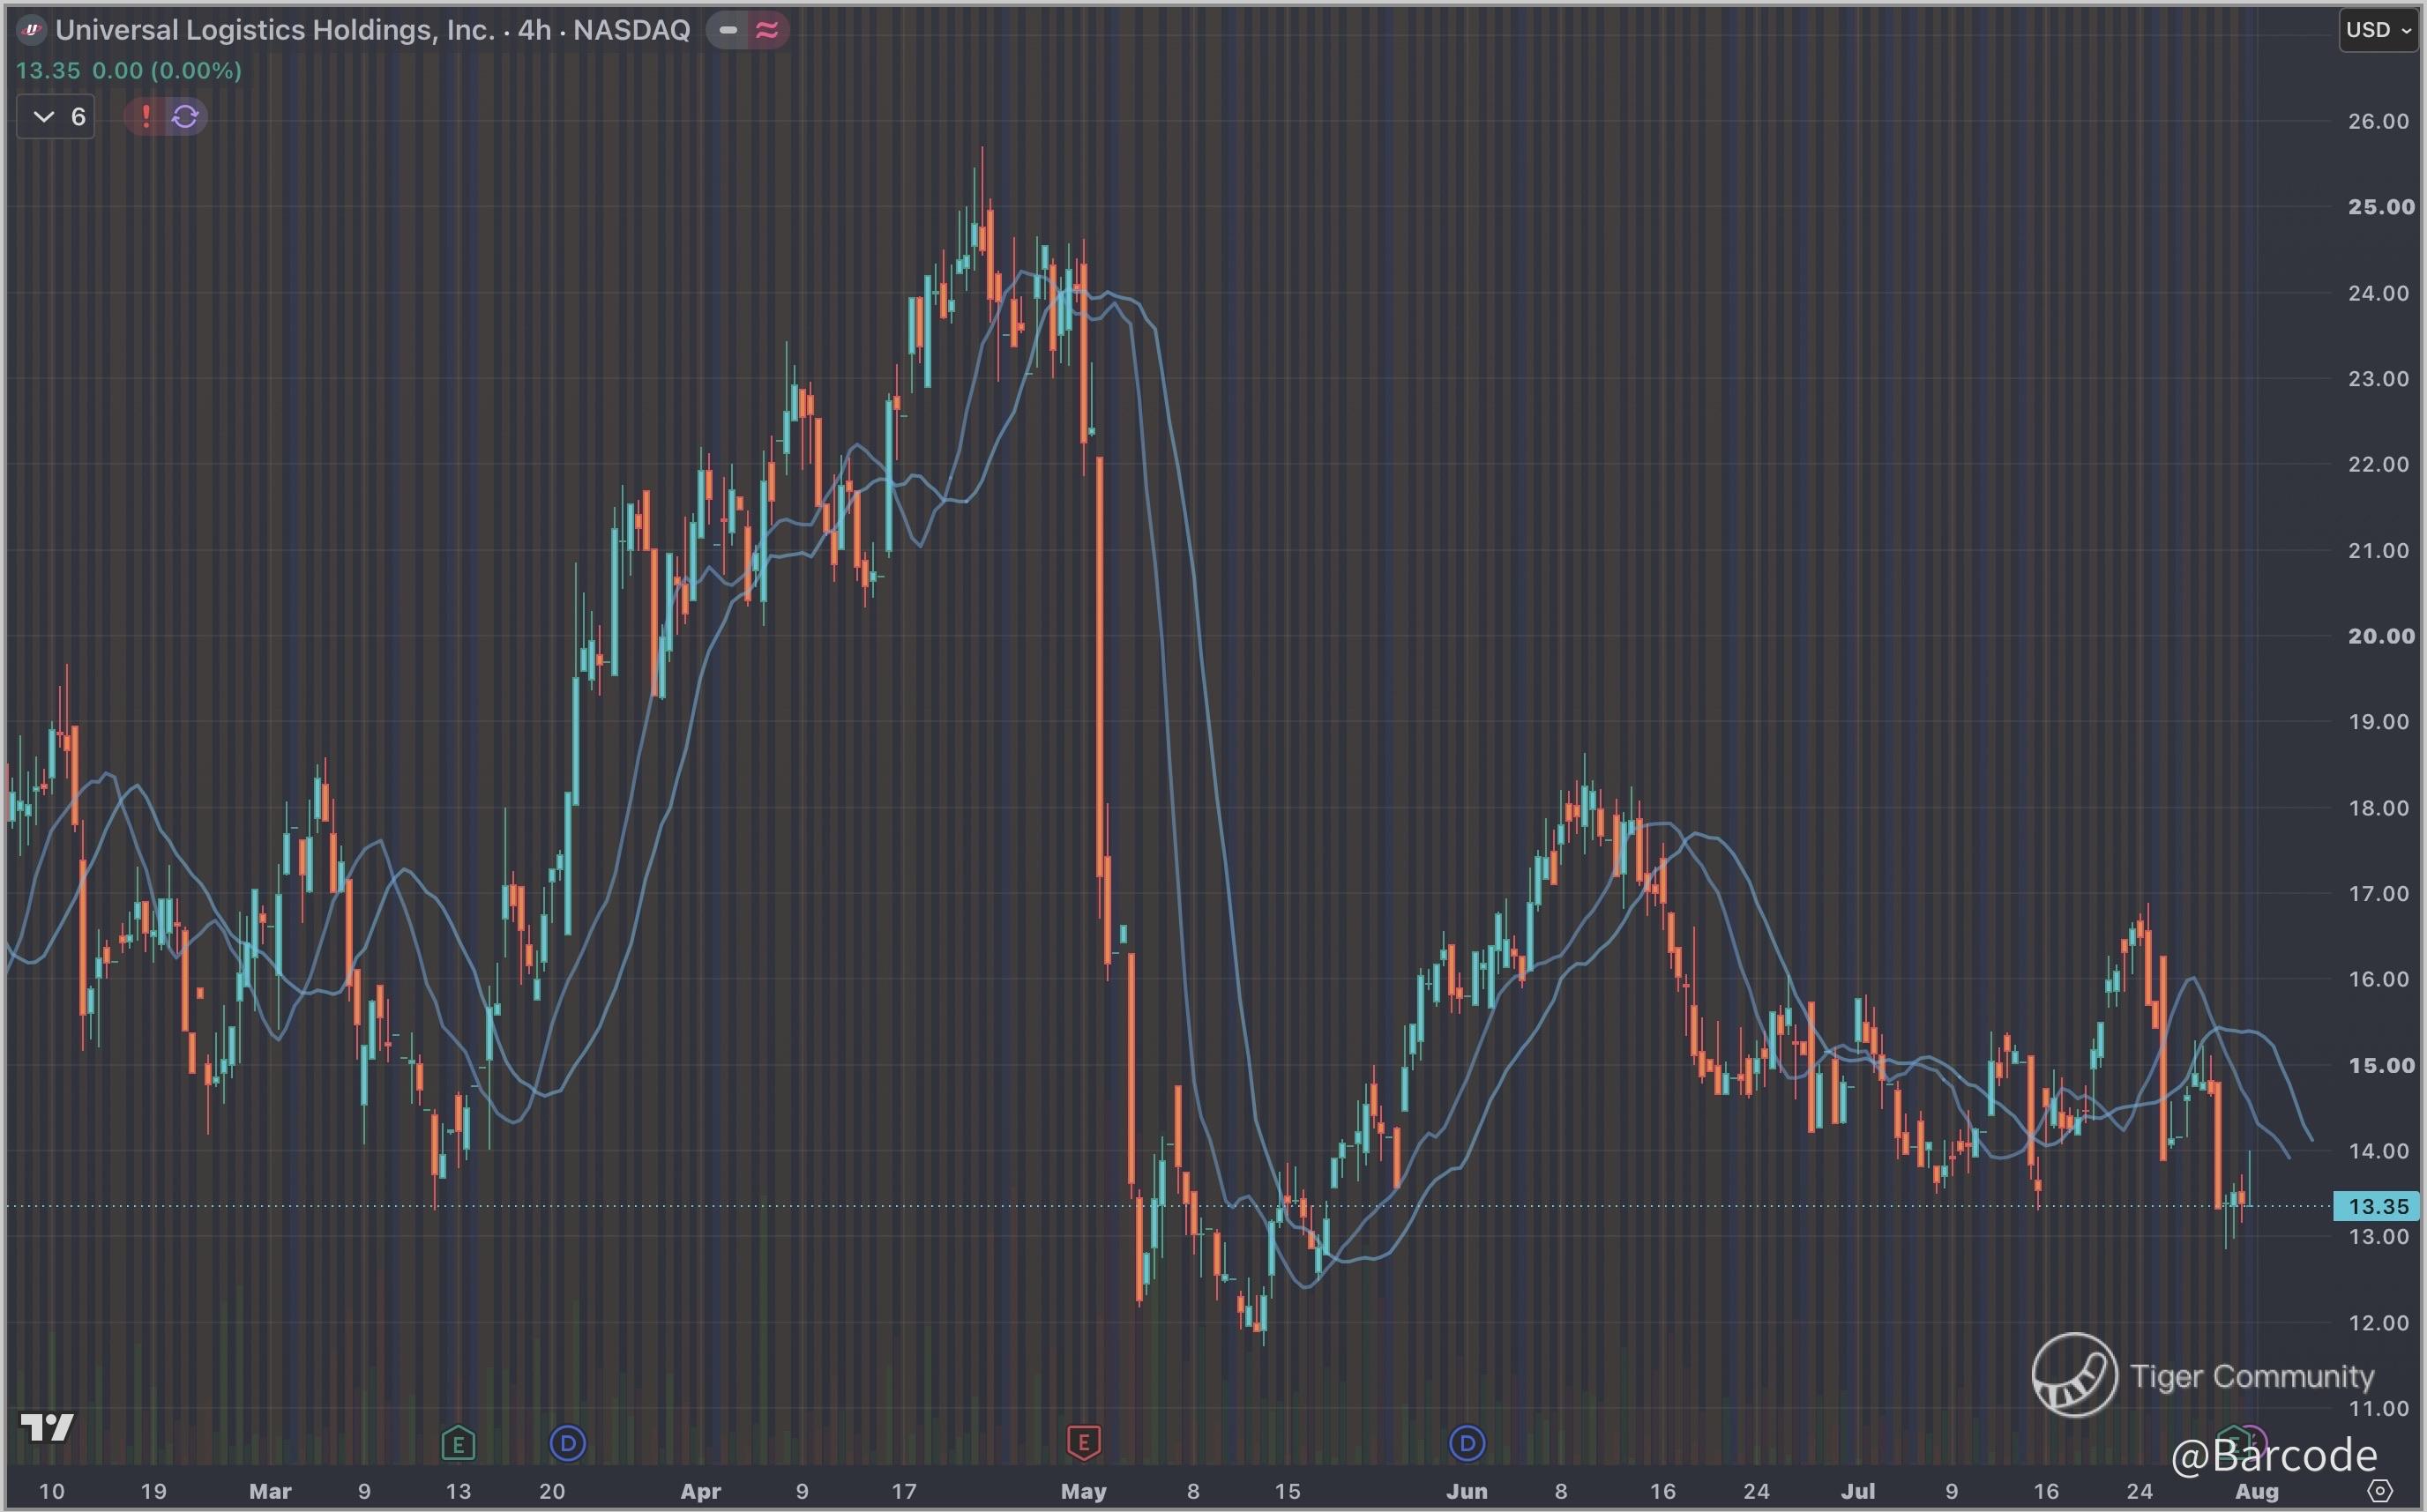
Task: Click the 26.00 price axis label
Action: tap(2378, 121)
